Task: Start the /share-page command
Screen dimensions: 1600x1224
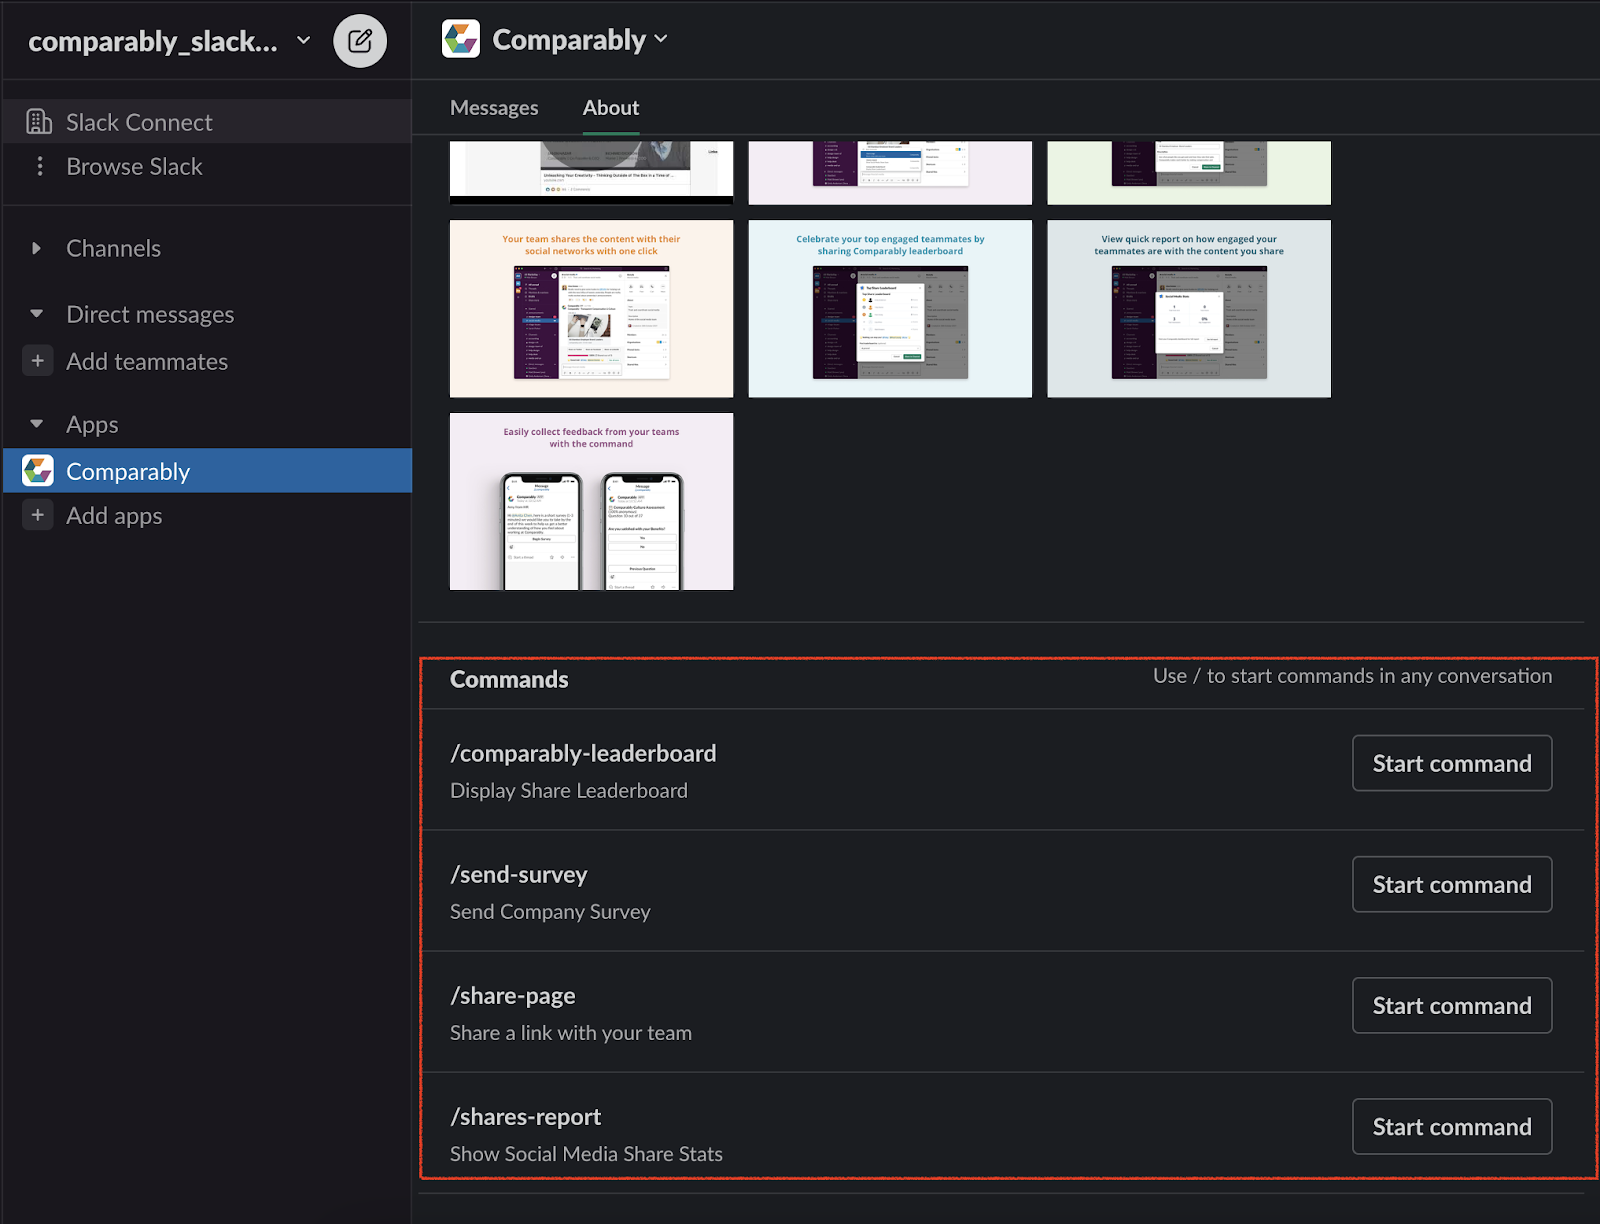Action: pyautogui.click(x=1451, y=1005)
